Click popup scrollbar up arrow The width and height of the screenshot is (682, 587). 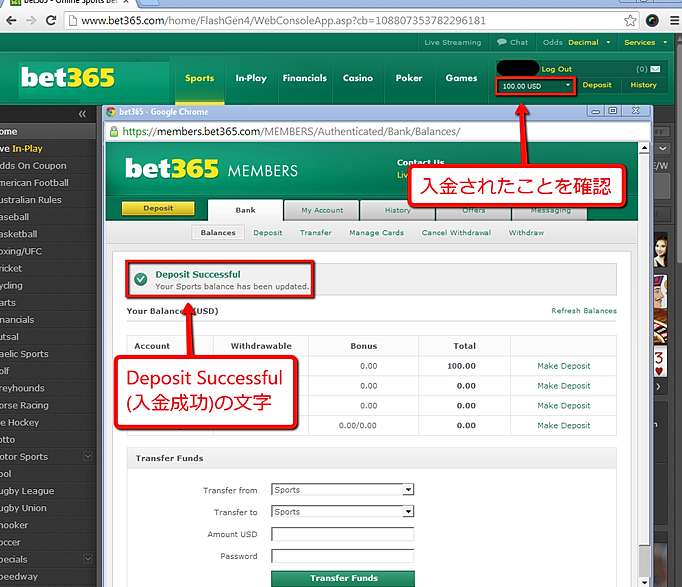click(644, 148)
